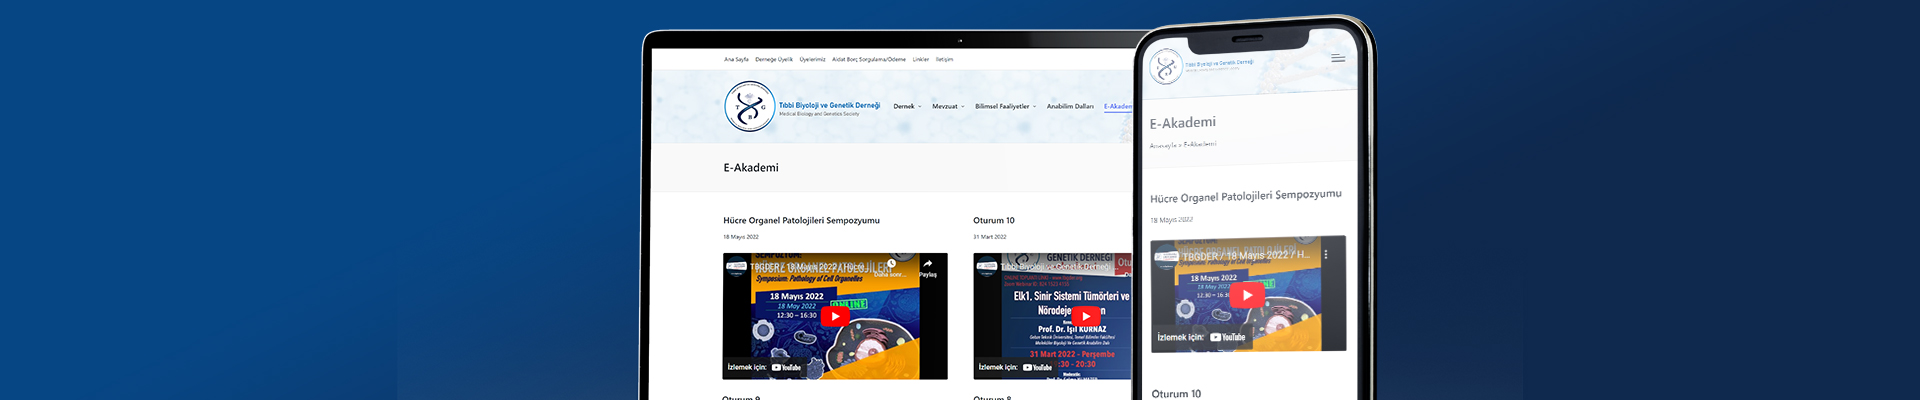Screen dimensions: 1920x400
Task: Open Aidat Borç Sorgulama/Ödeme link
Action: pos(869,59)
